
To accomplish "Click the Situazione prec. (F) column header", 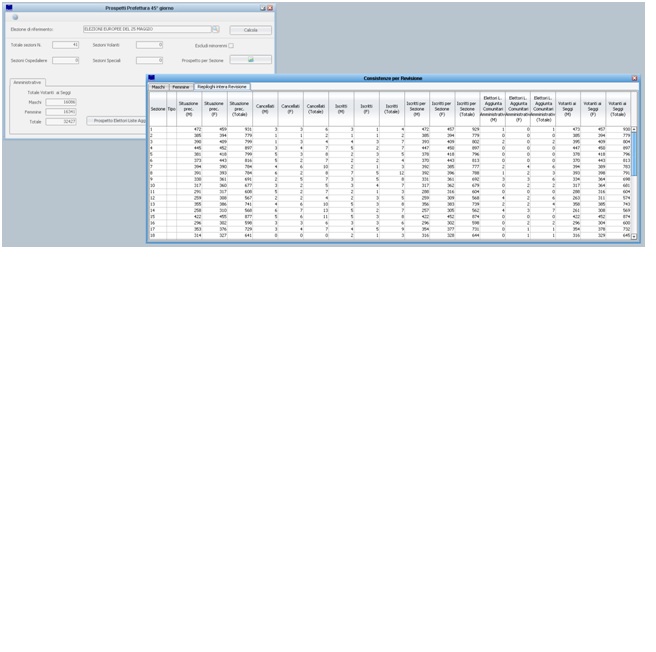I will 214,109.
